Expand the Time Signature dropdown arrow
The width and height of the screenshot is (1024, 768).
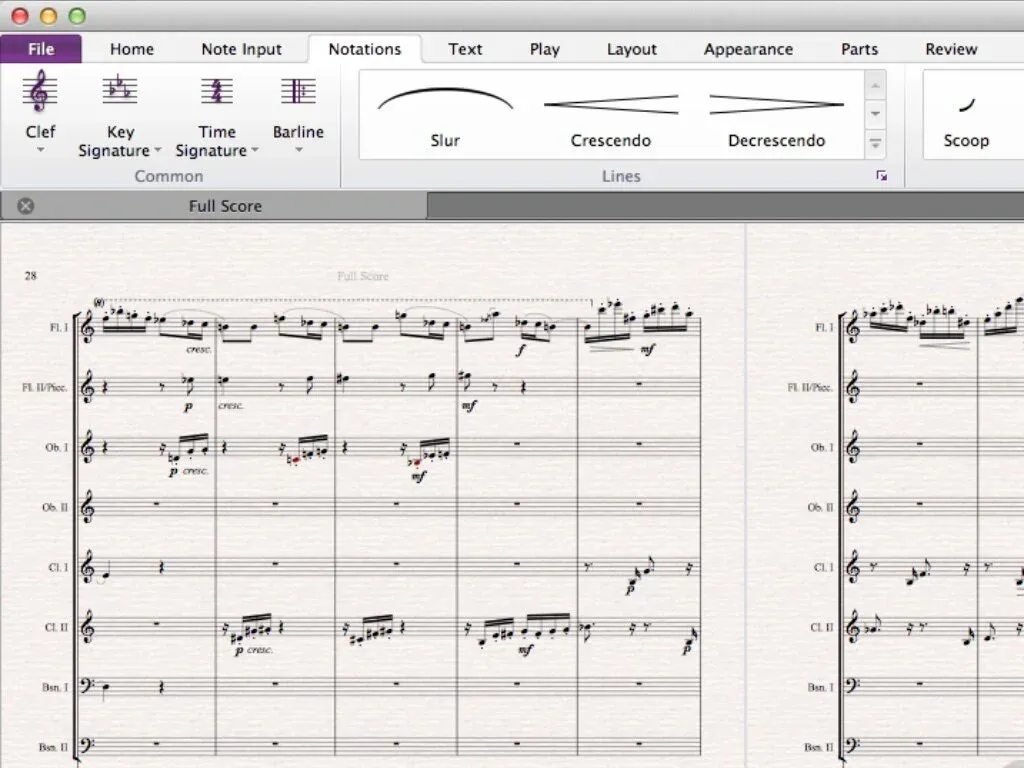[255, 150]
